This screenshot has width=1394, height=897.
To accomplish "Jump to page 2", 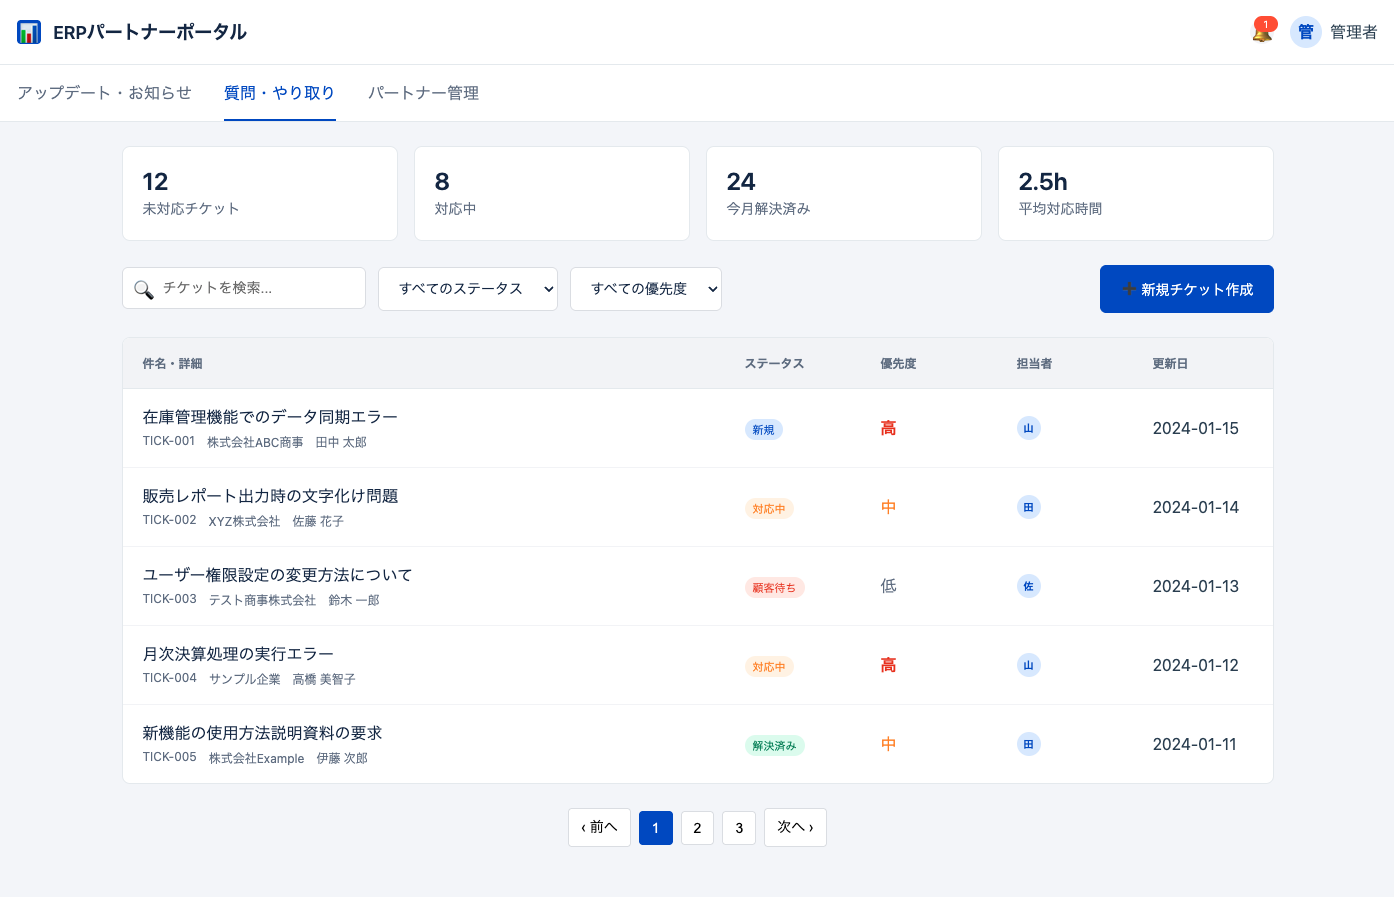I will pyautogui.click(x=697, y=828).
